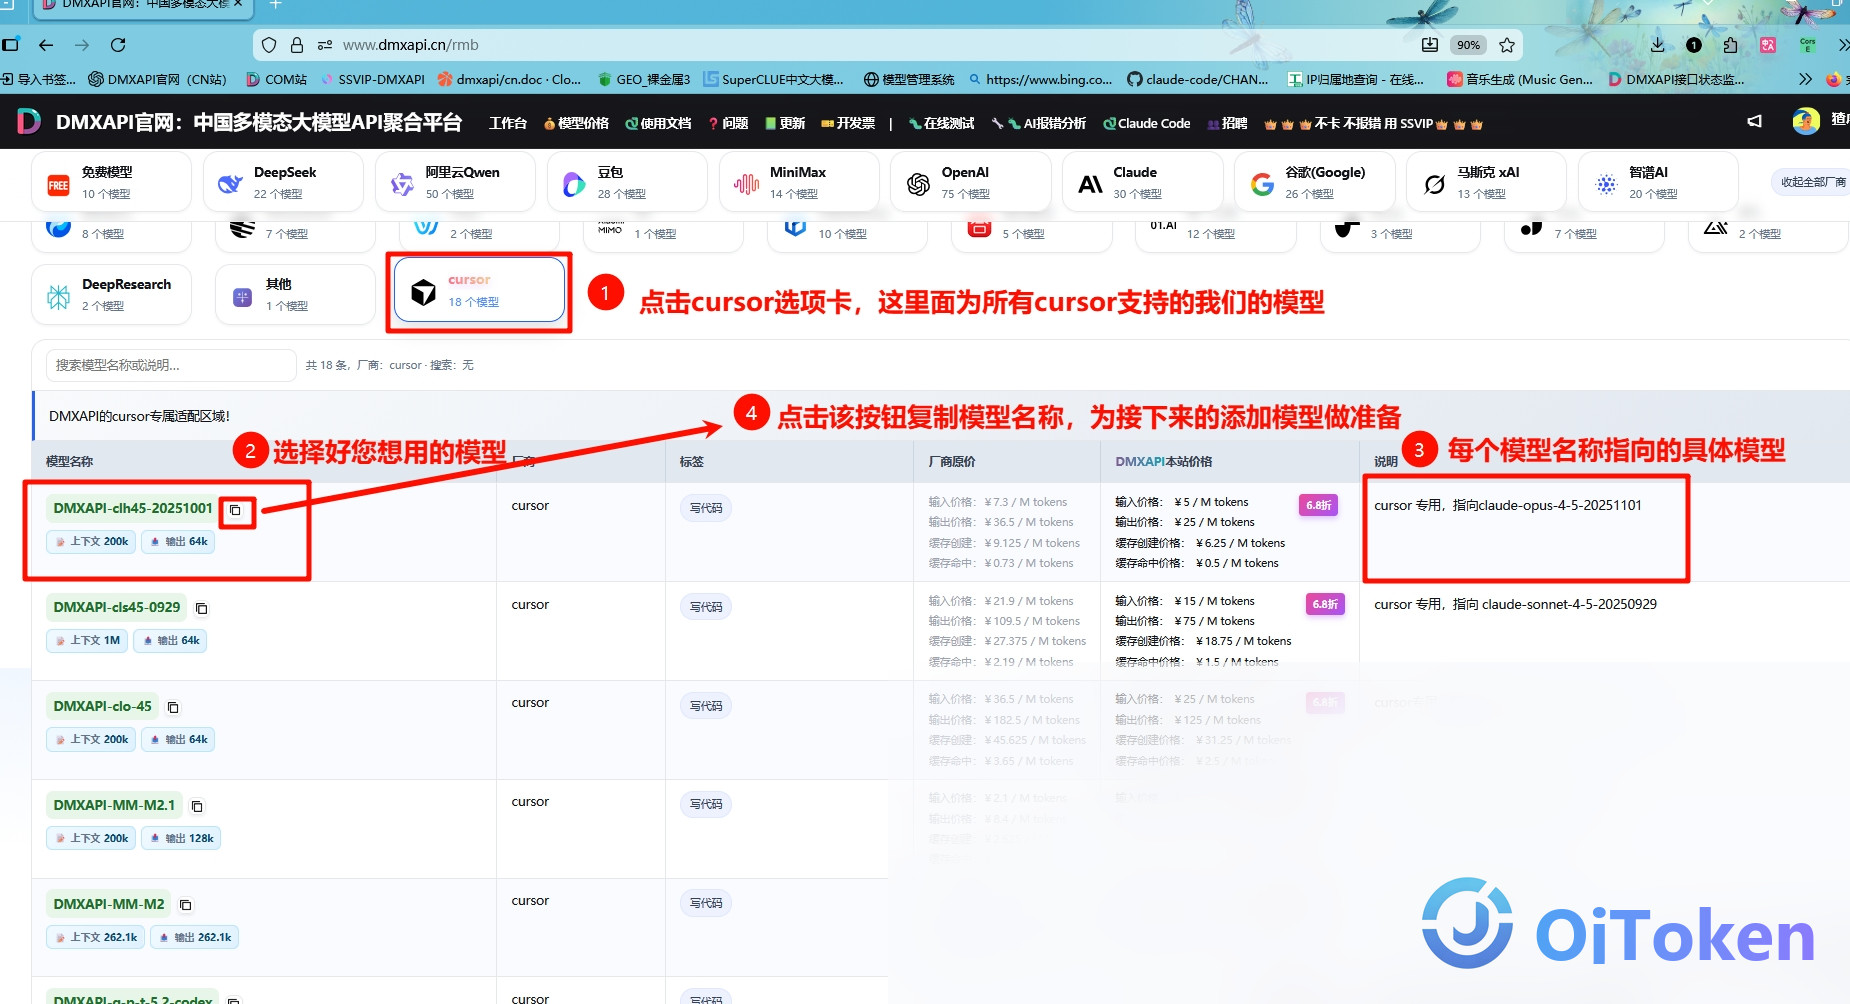Copy model name DMXAPI-MM-M2
The width and height of the screenshot is (1850, 1004).
coord(185,905)
